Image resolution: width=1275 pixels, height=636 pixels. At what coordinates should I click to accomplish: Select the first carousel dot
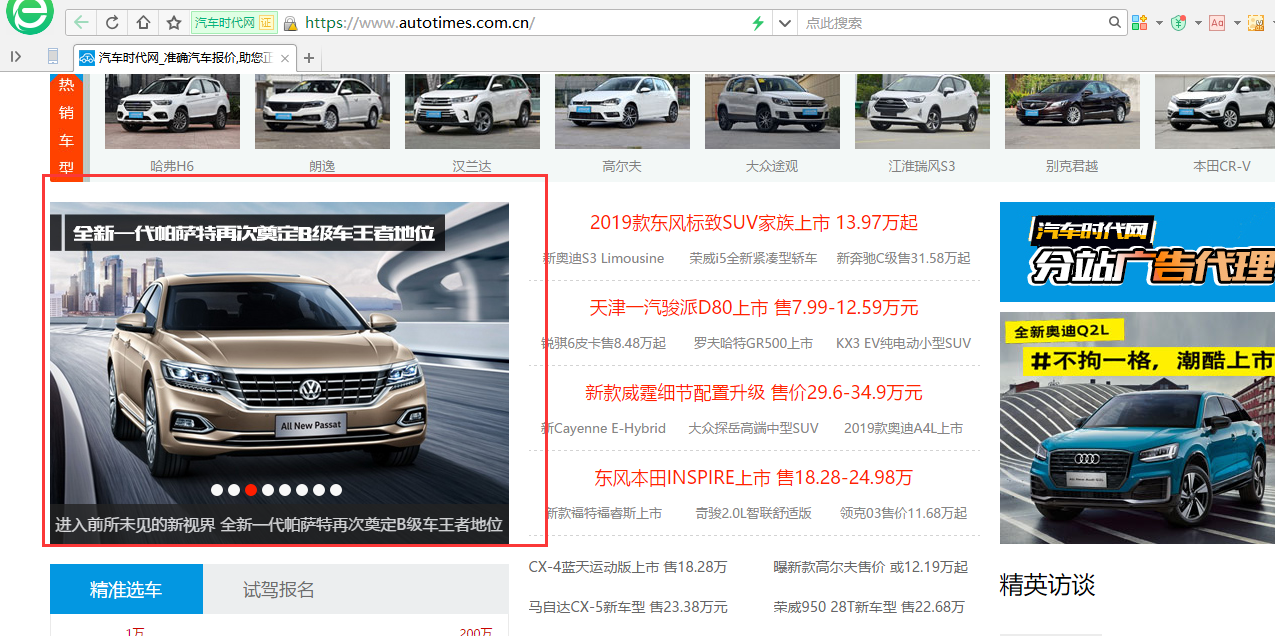[x=217, y=490]
